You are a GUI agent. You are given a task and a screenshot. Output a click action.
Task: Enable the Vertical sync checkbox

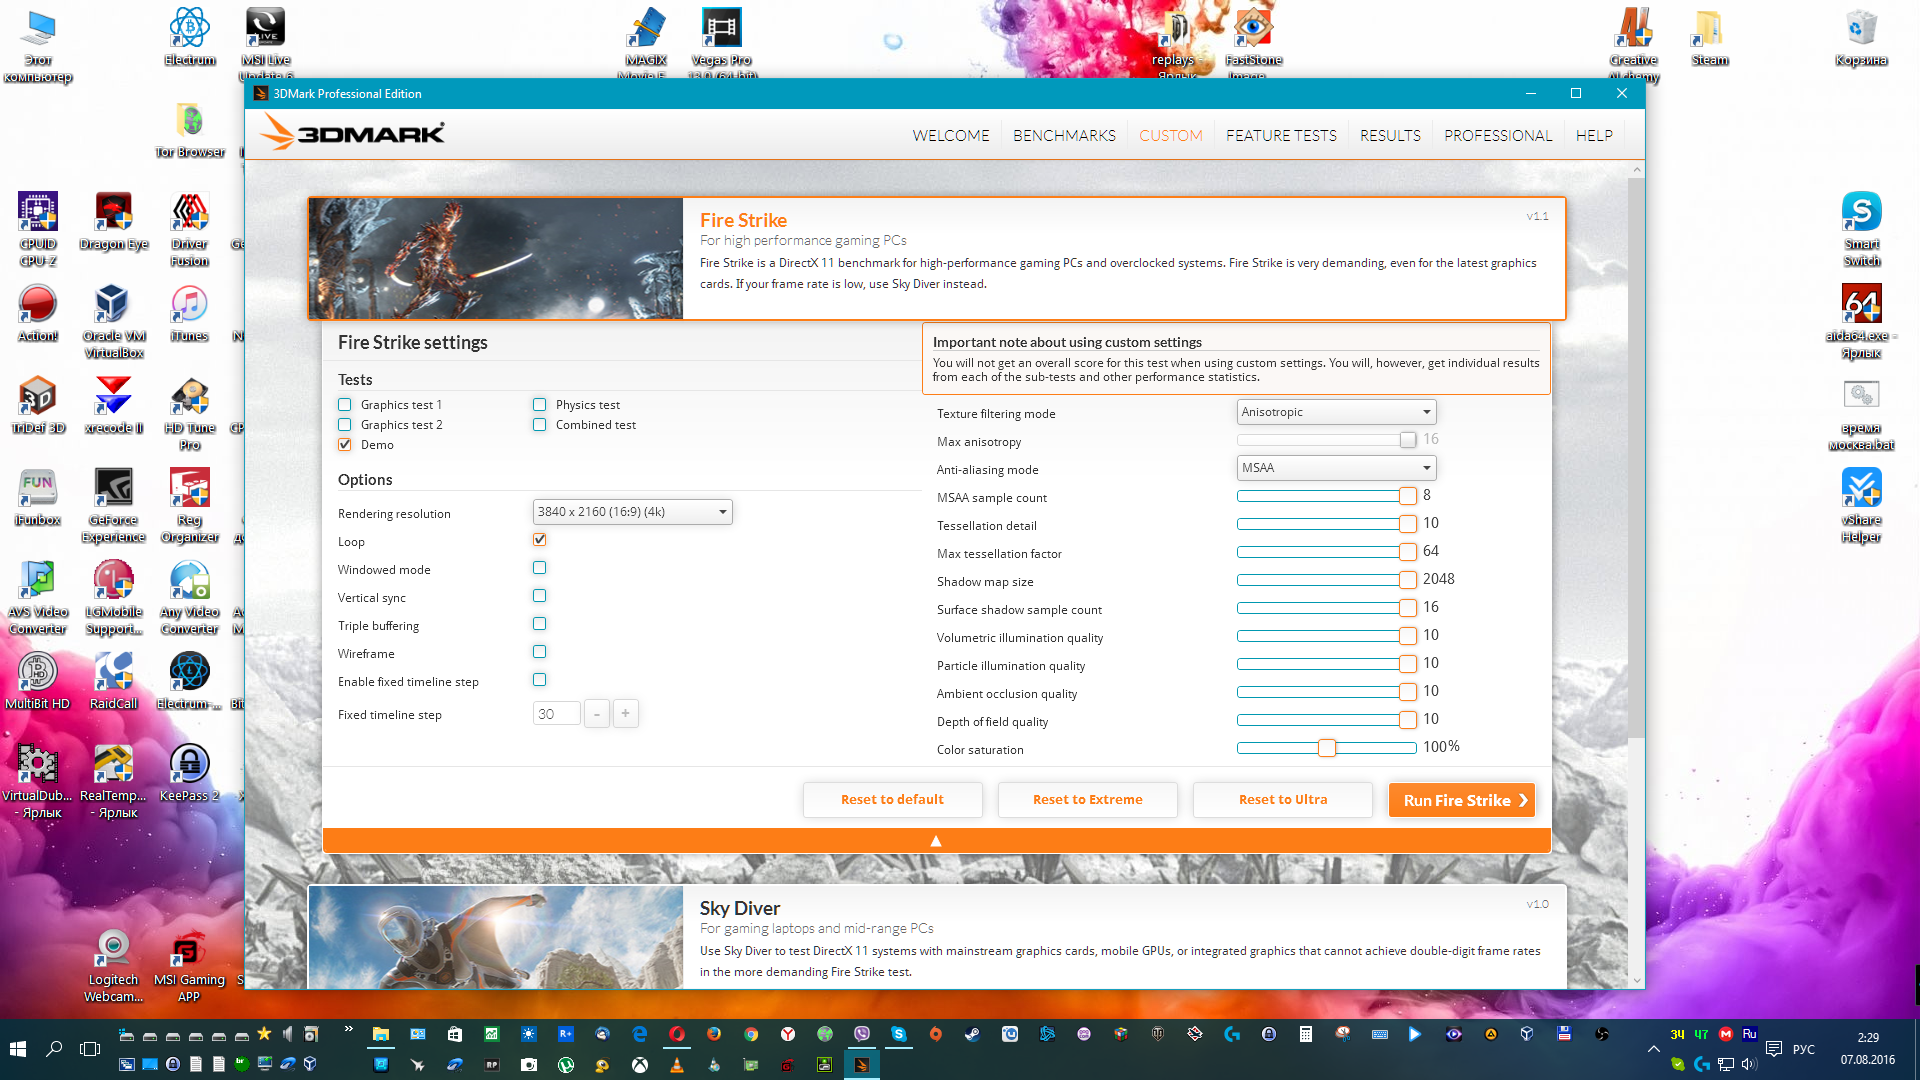point(540,596)
